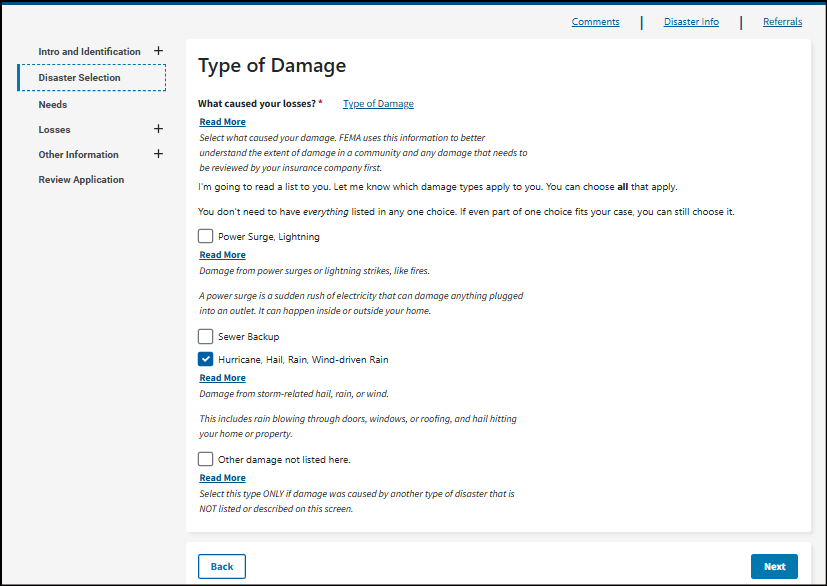Uncheck Hurricane, Hail, Rain, Wind-driven Rain
827x586 pixels.
pyautogui.click(x=206, y=359)
